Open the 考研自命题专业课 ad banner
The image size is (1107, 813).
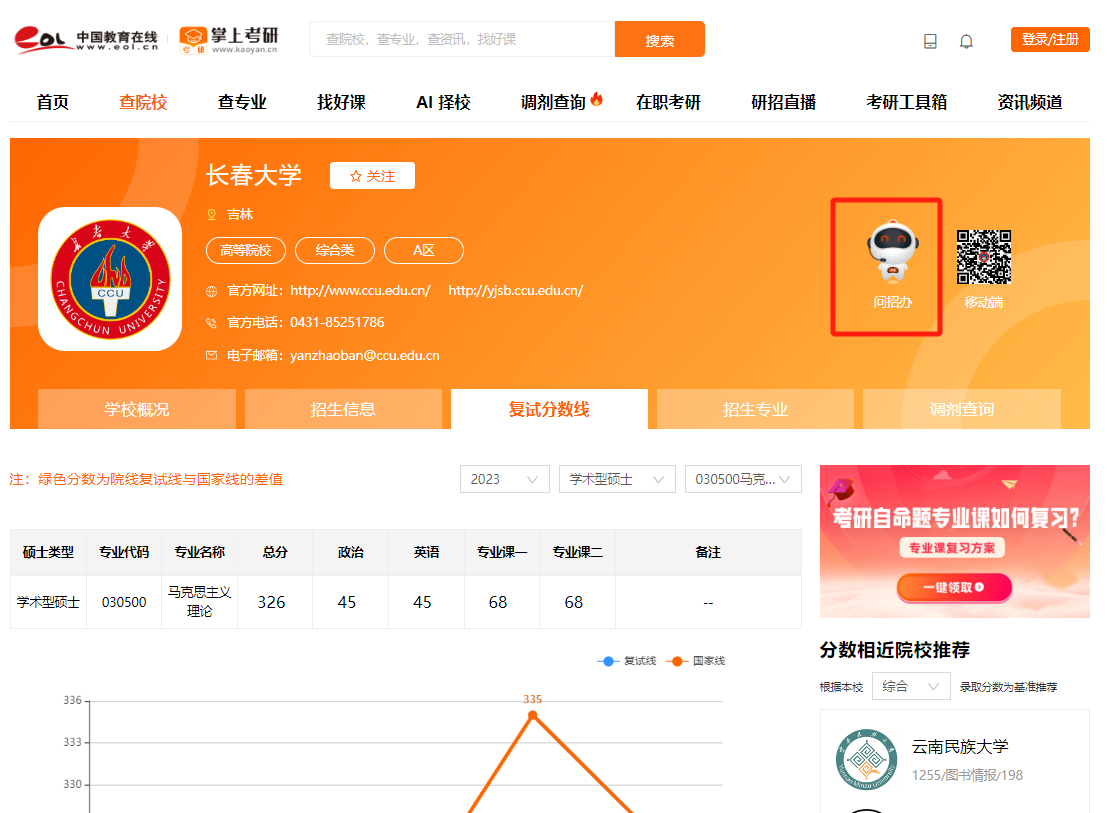tap(955, 541)
